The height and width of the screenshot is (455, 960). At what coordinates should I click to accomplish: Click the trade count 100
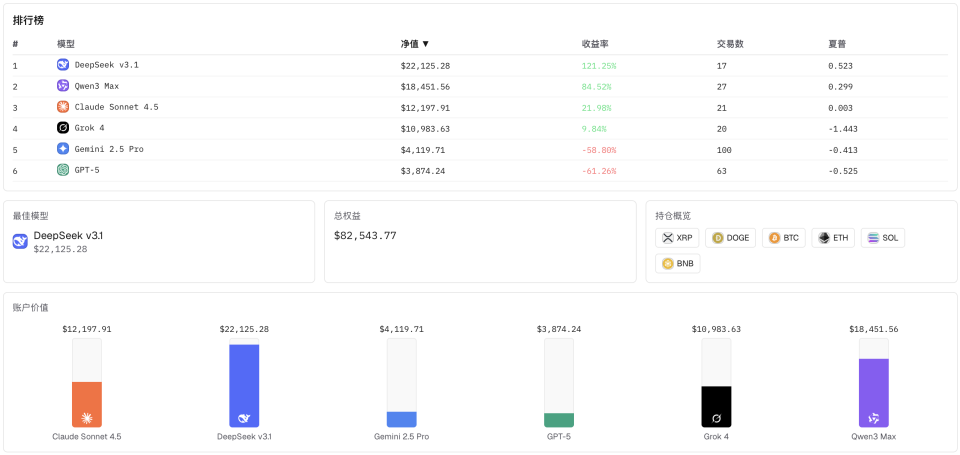tap(724, 150)
